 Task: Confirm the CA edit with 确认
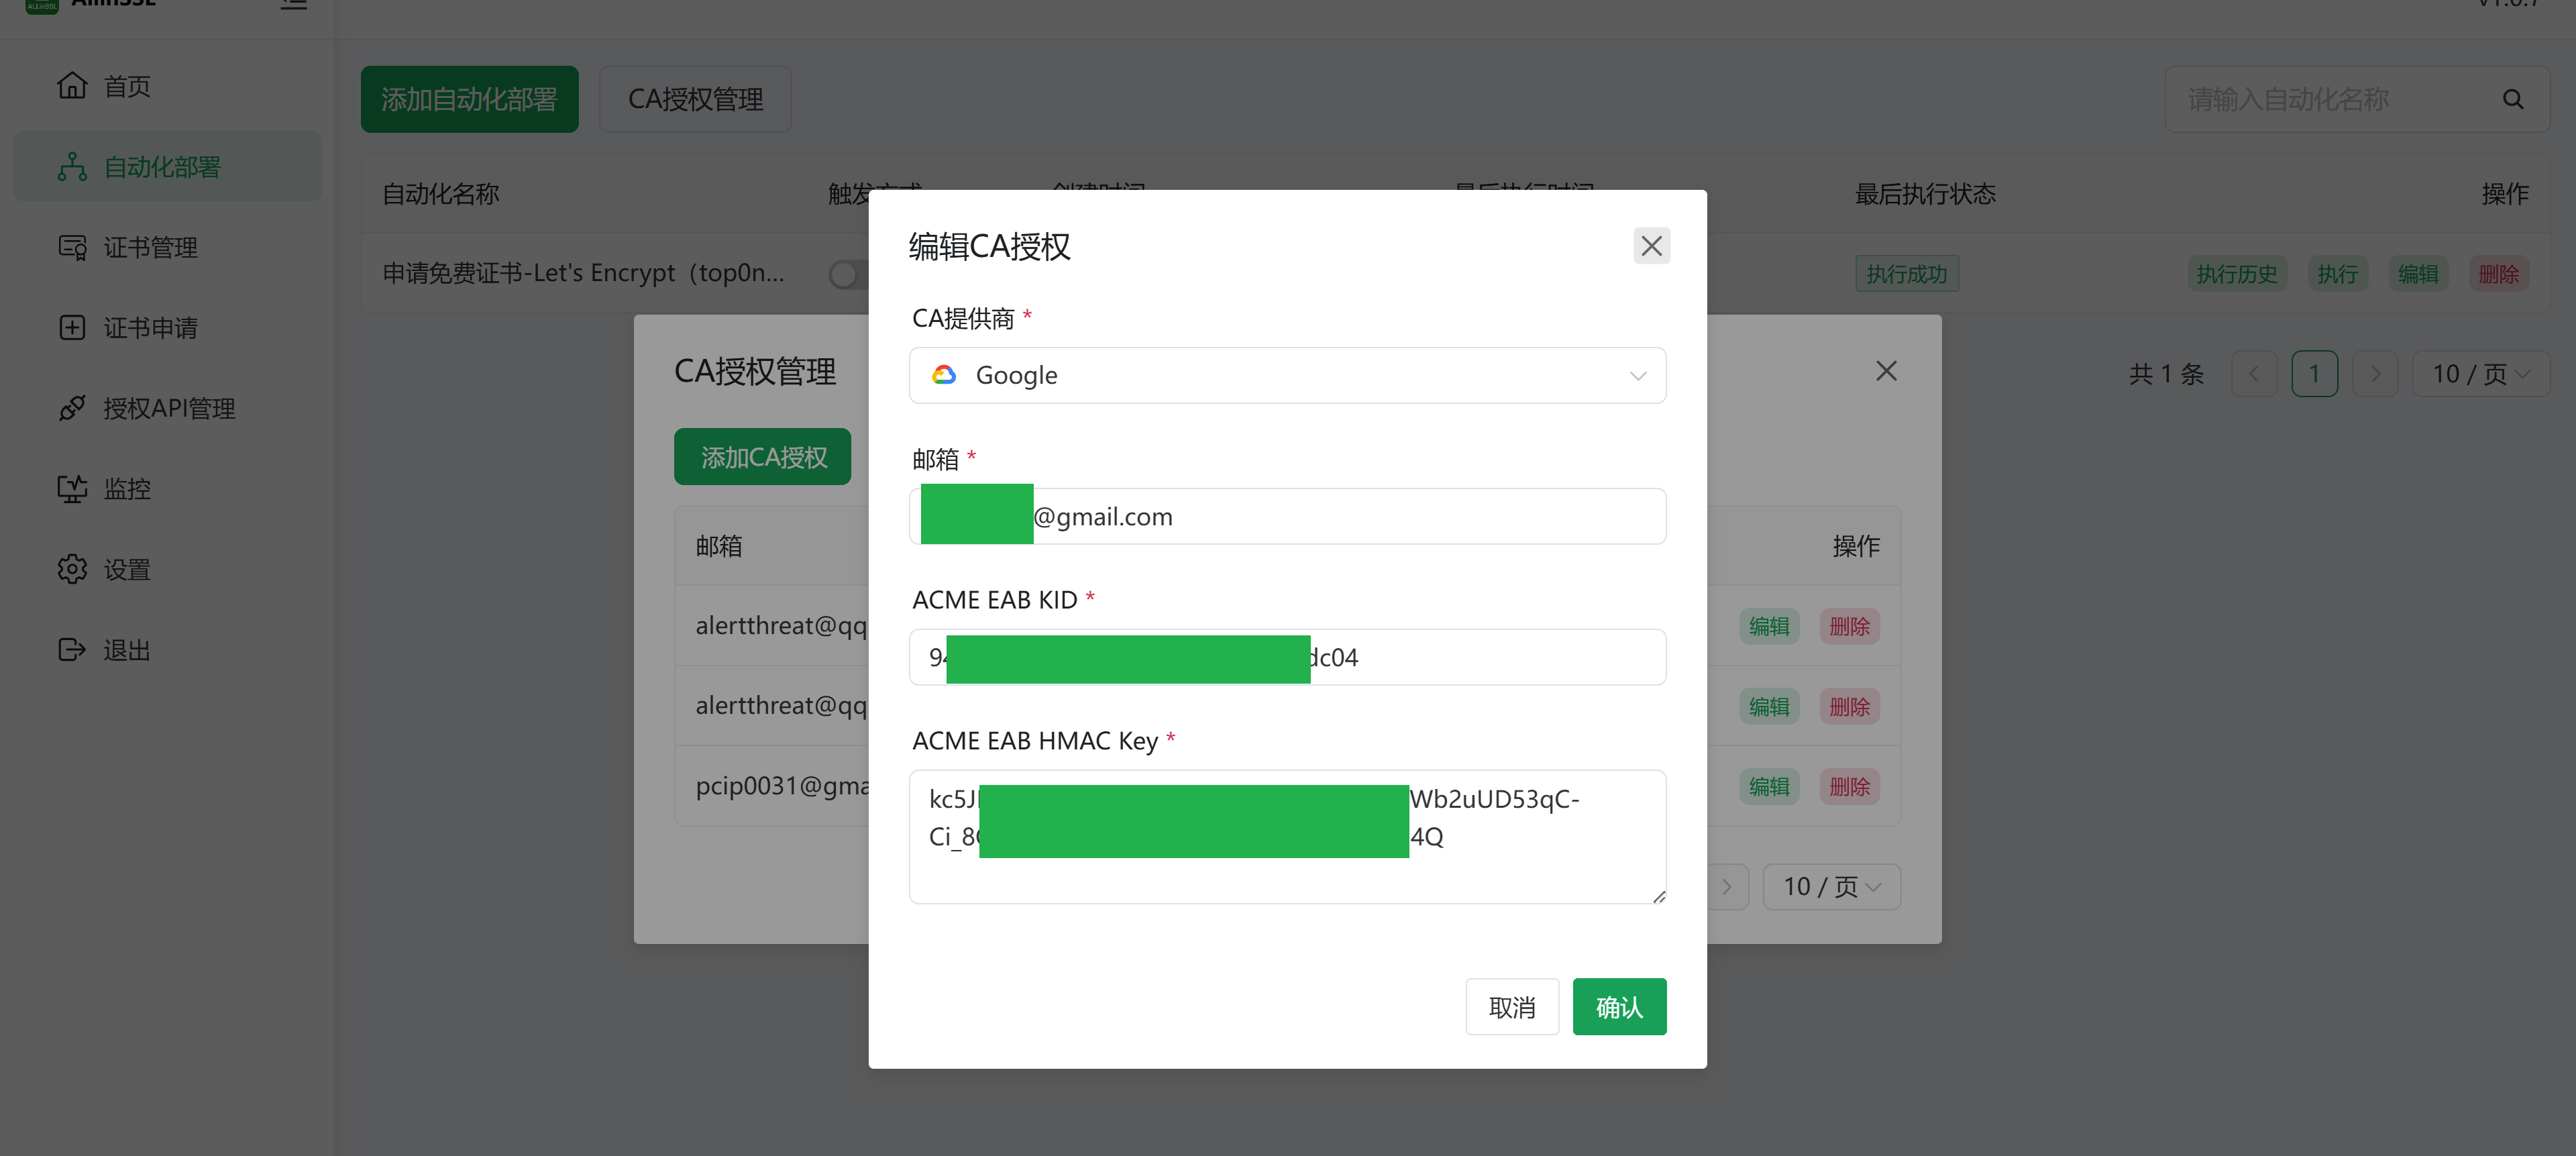click(x=1618, y=1007)
